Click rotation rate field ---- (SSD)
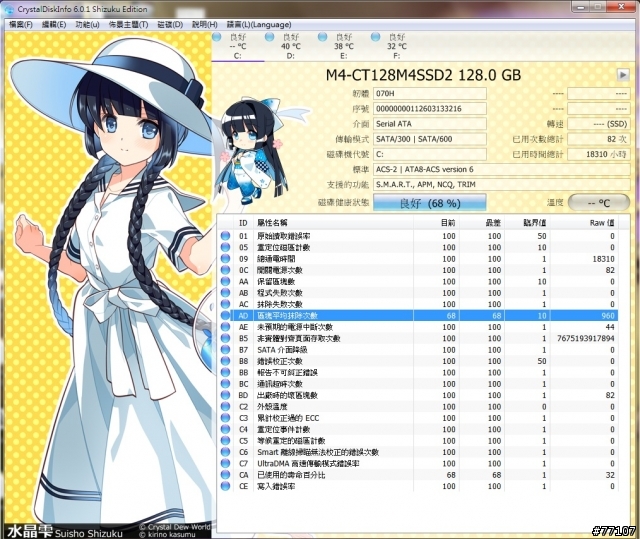640x539 pixels. pos(599,124)
